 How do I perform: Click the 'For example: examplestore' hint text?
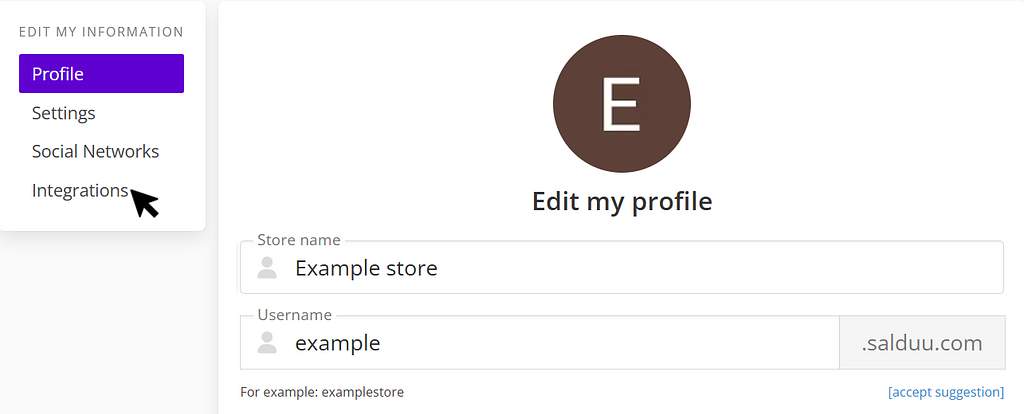point(322,392)
